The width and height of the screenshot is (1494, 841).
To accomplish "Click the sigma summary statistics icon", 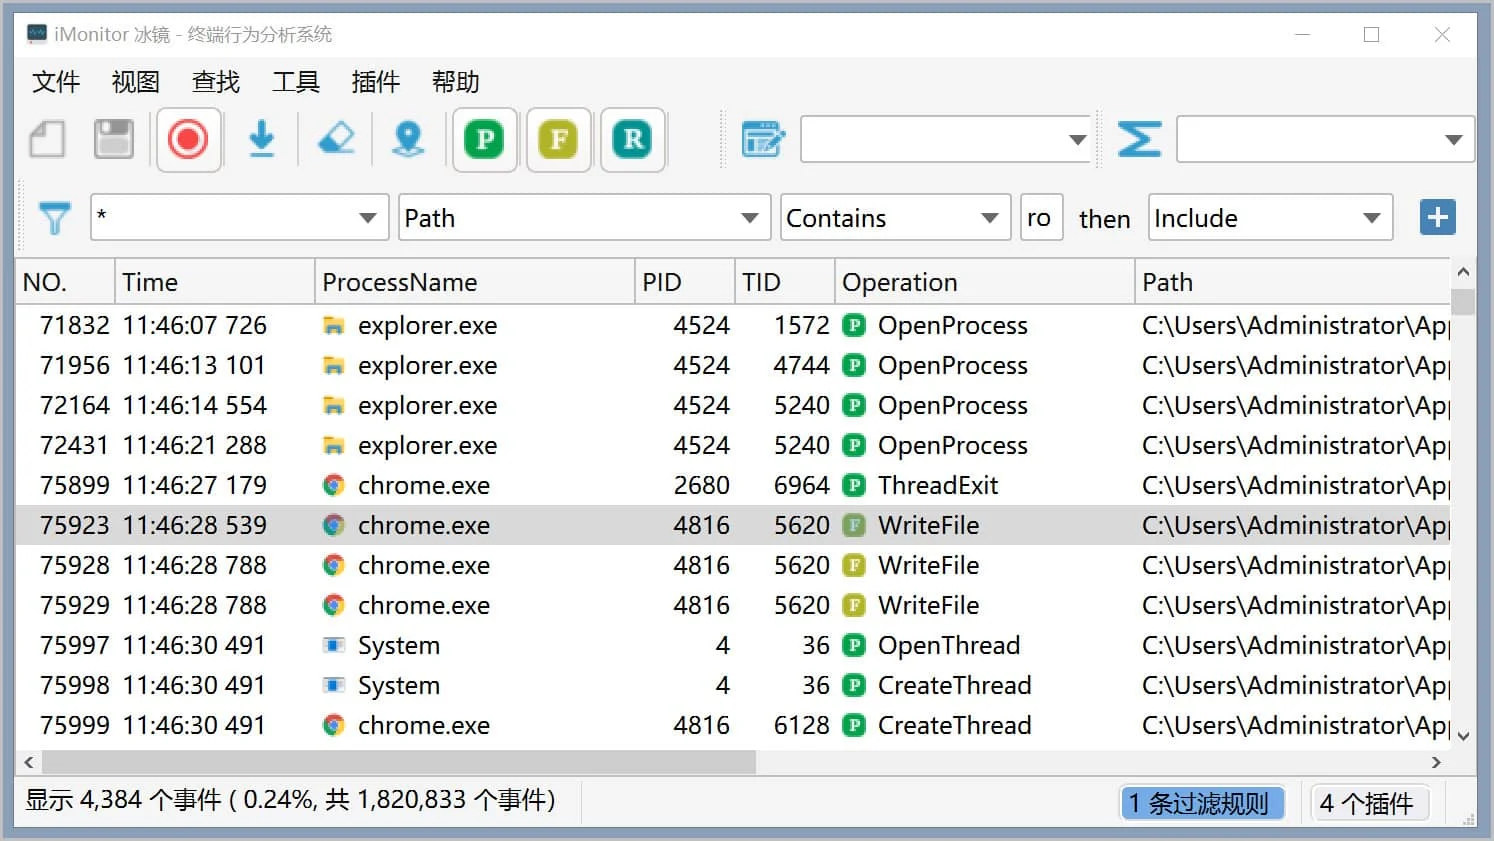I will click(x=1139, y=139).
